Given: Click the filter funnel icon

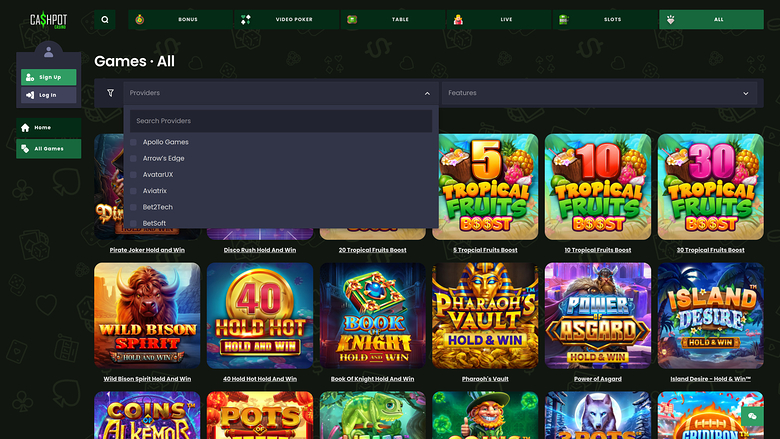Looking at the screenshot, I should point(110,93).
